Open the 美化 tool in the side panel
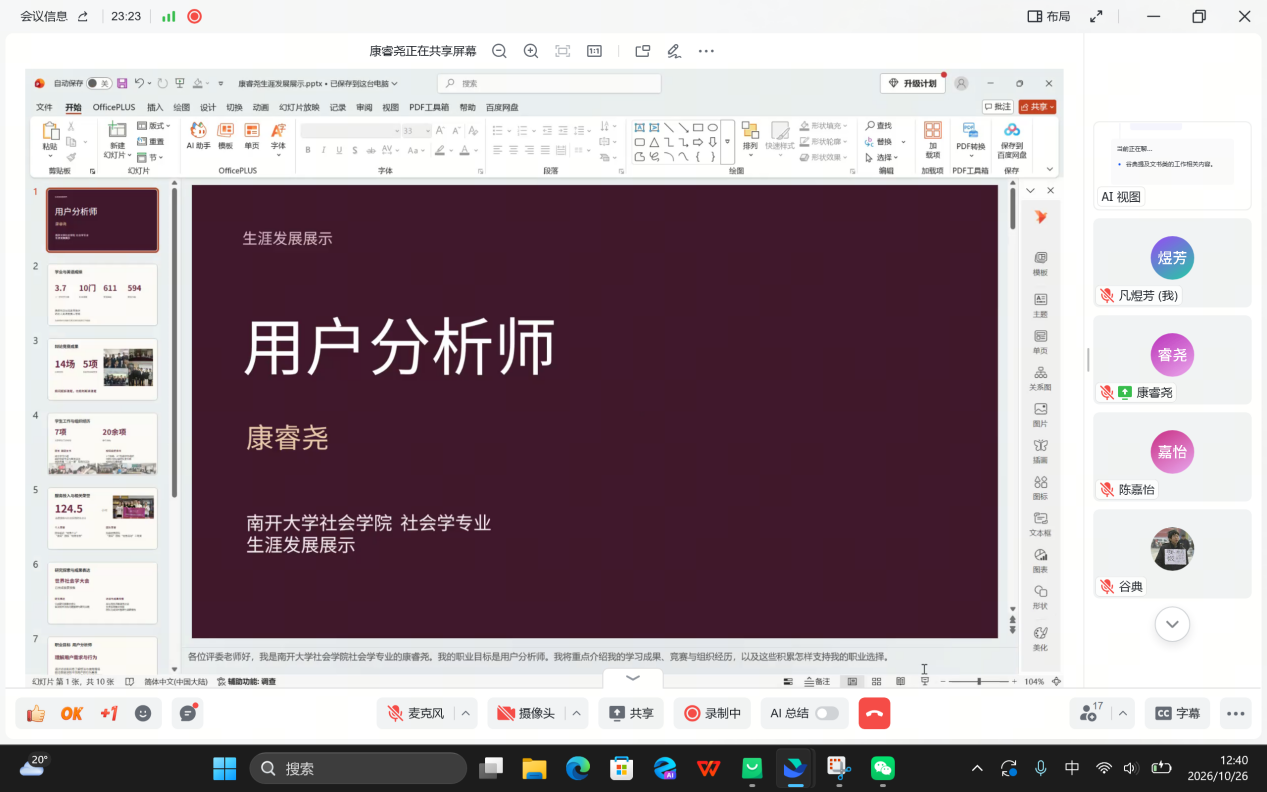 (x=1040, y=638)
